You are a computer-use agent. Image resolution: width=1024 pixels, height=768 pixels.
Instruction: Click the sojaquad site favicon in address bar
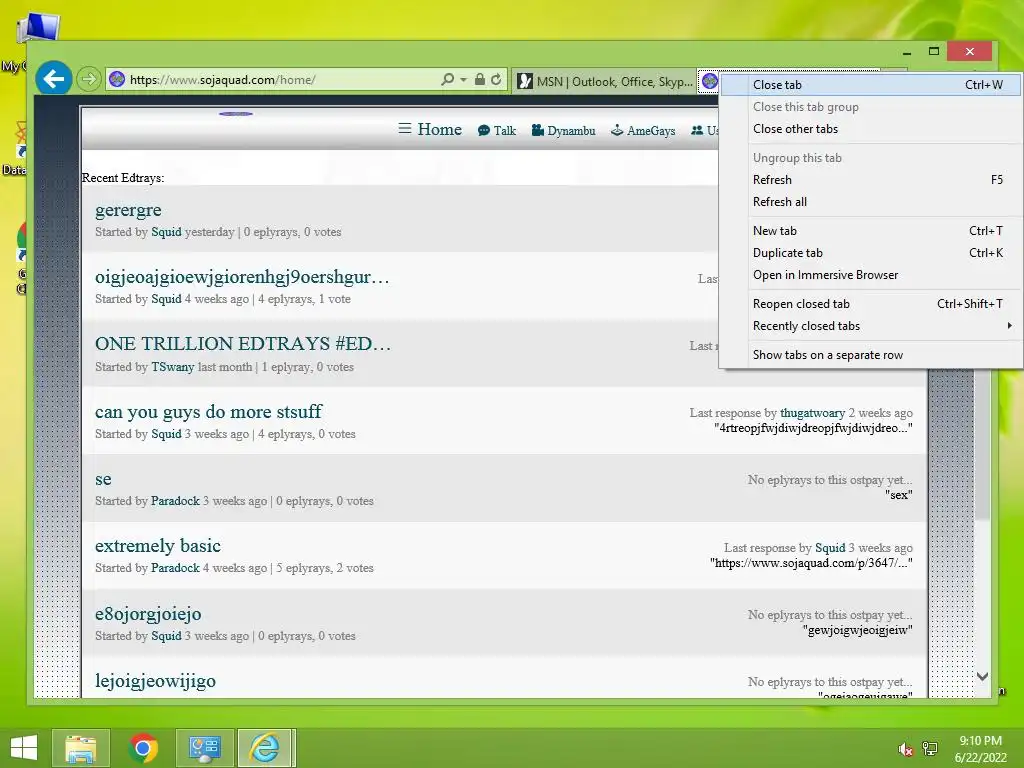[117, 80]
